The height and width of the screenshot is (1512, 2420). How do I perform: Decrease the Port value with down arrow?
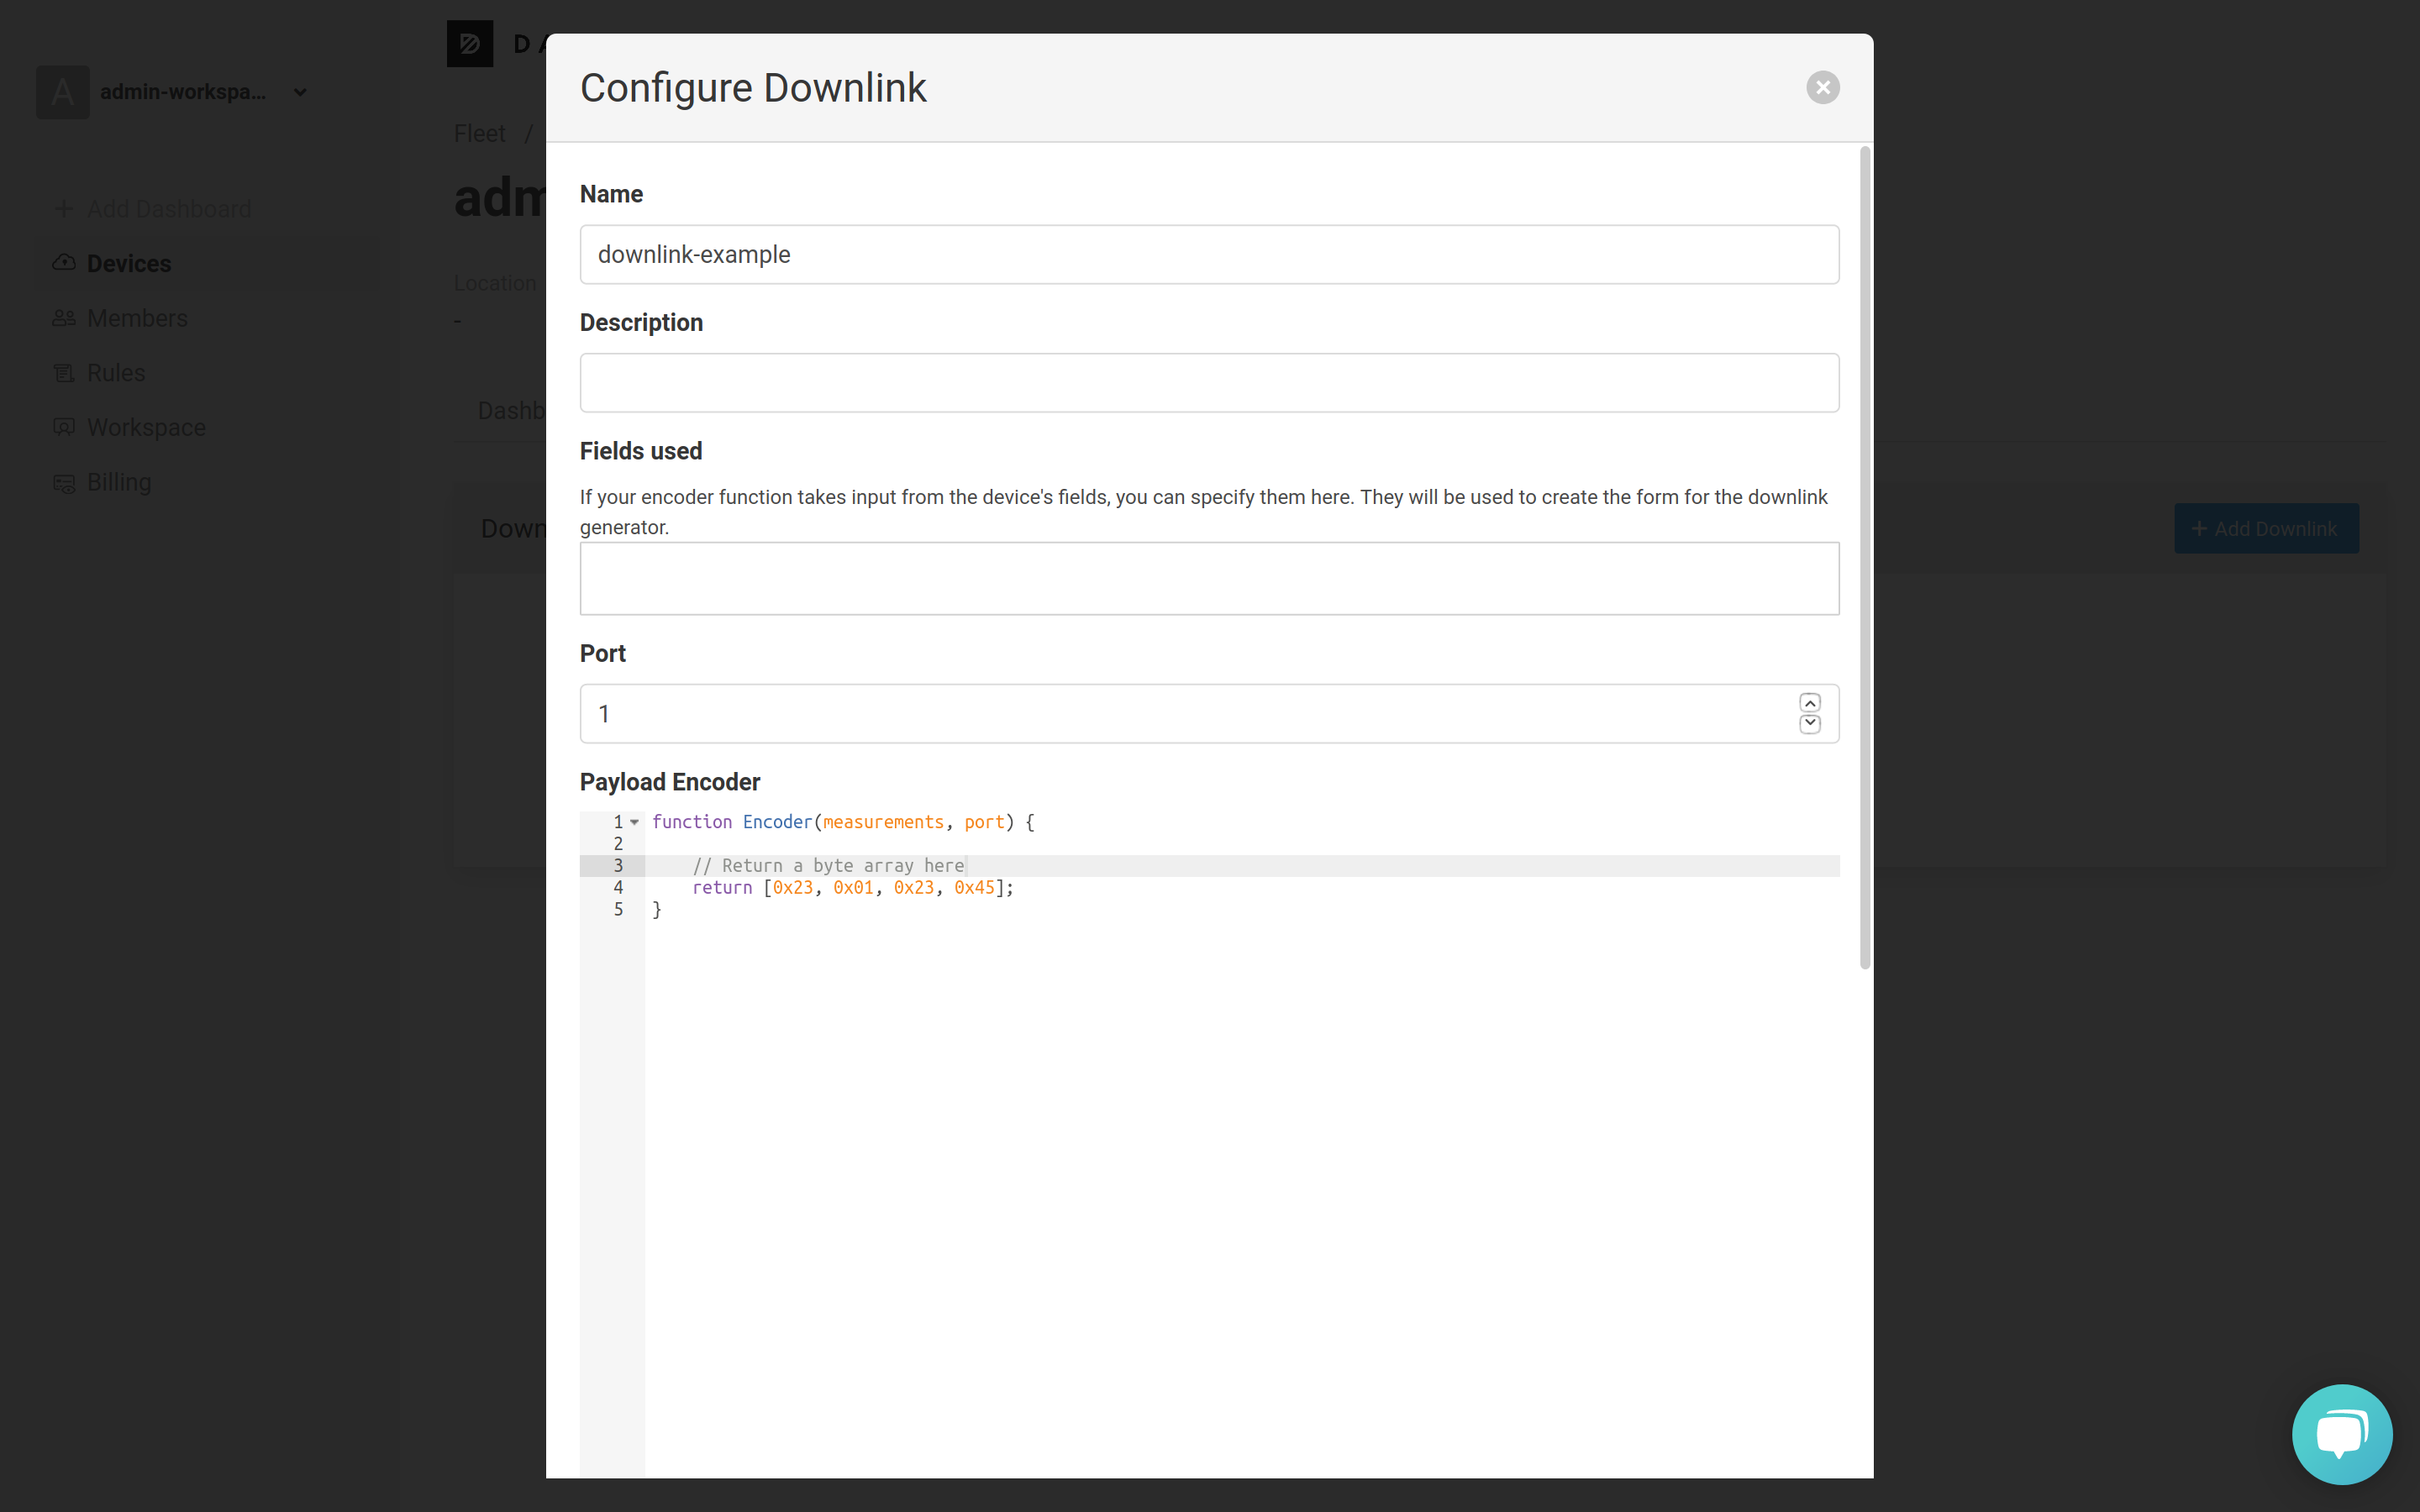[1810, 724]
